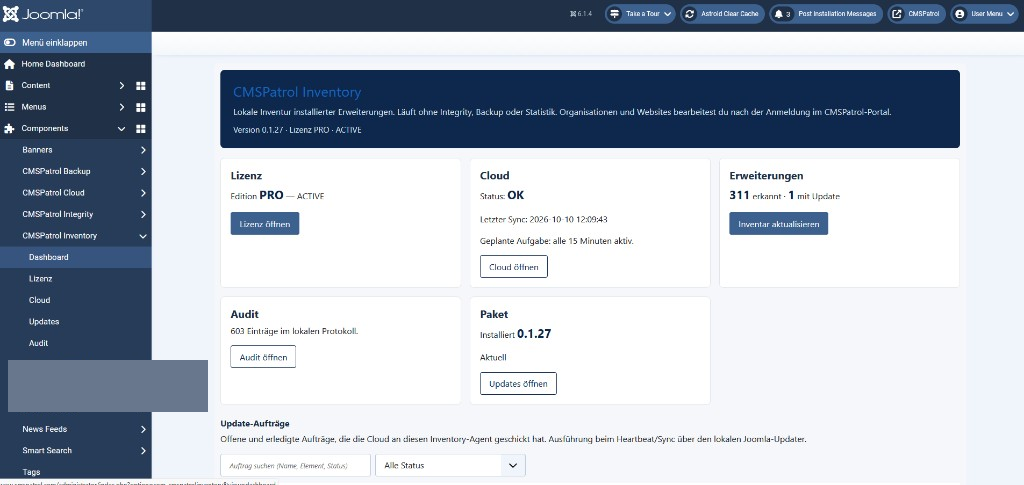The height and width of the screenshot is (485, 1024).
Task: Open Content dashboard grid icon
Action: pos(140,86)
